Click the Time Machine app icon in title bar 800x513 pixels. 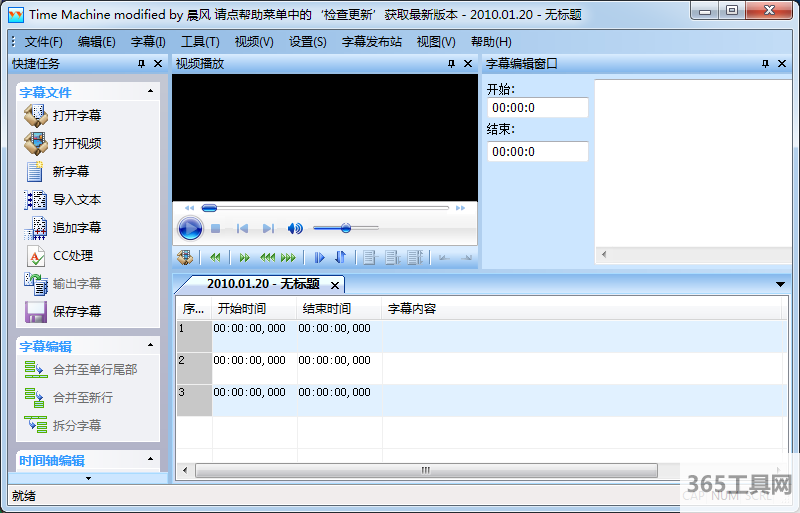pyautogui.click(x=16, y=15)
